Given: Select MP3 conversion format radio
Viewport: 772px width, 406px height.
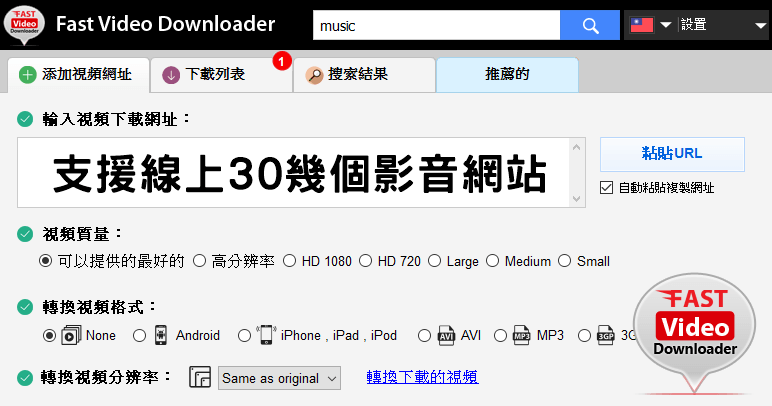Looking at the screenshot, I should [x=500, y=336].
